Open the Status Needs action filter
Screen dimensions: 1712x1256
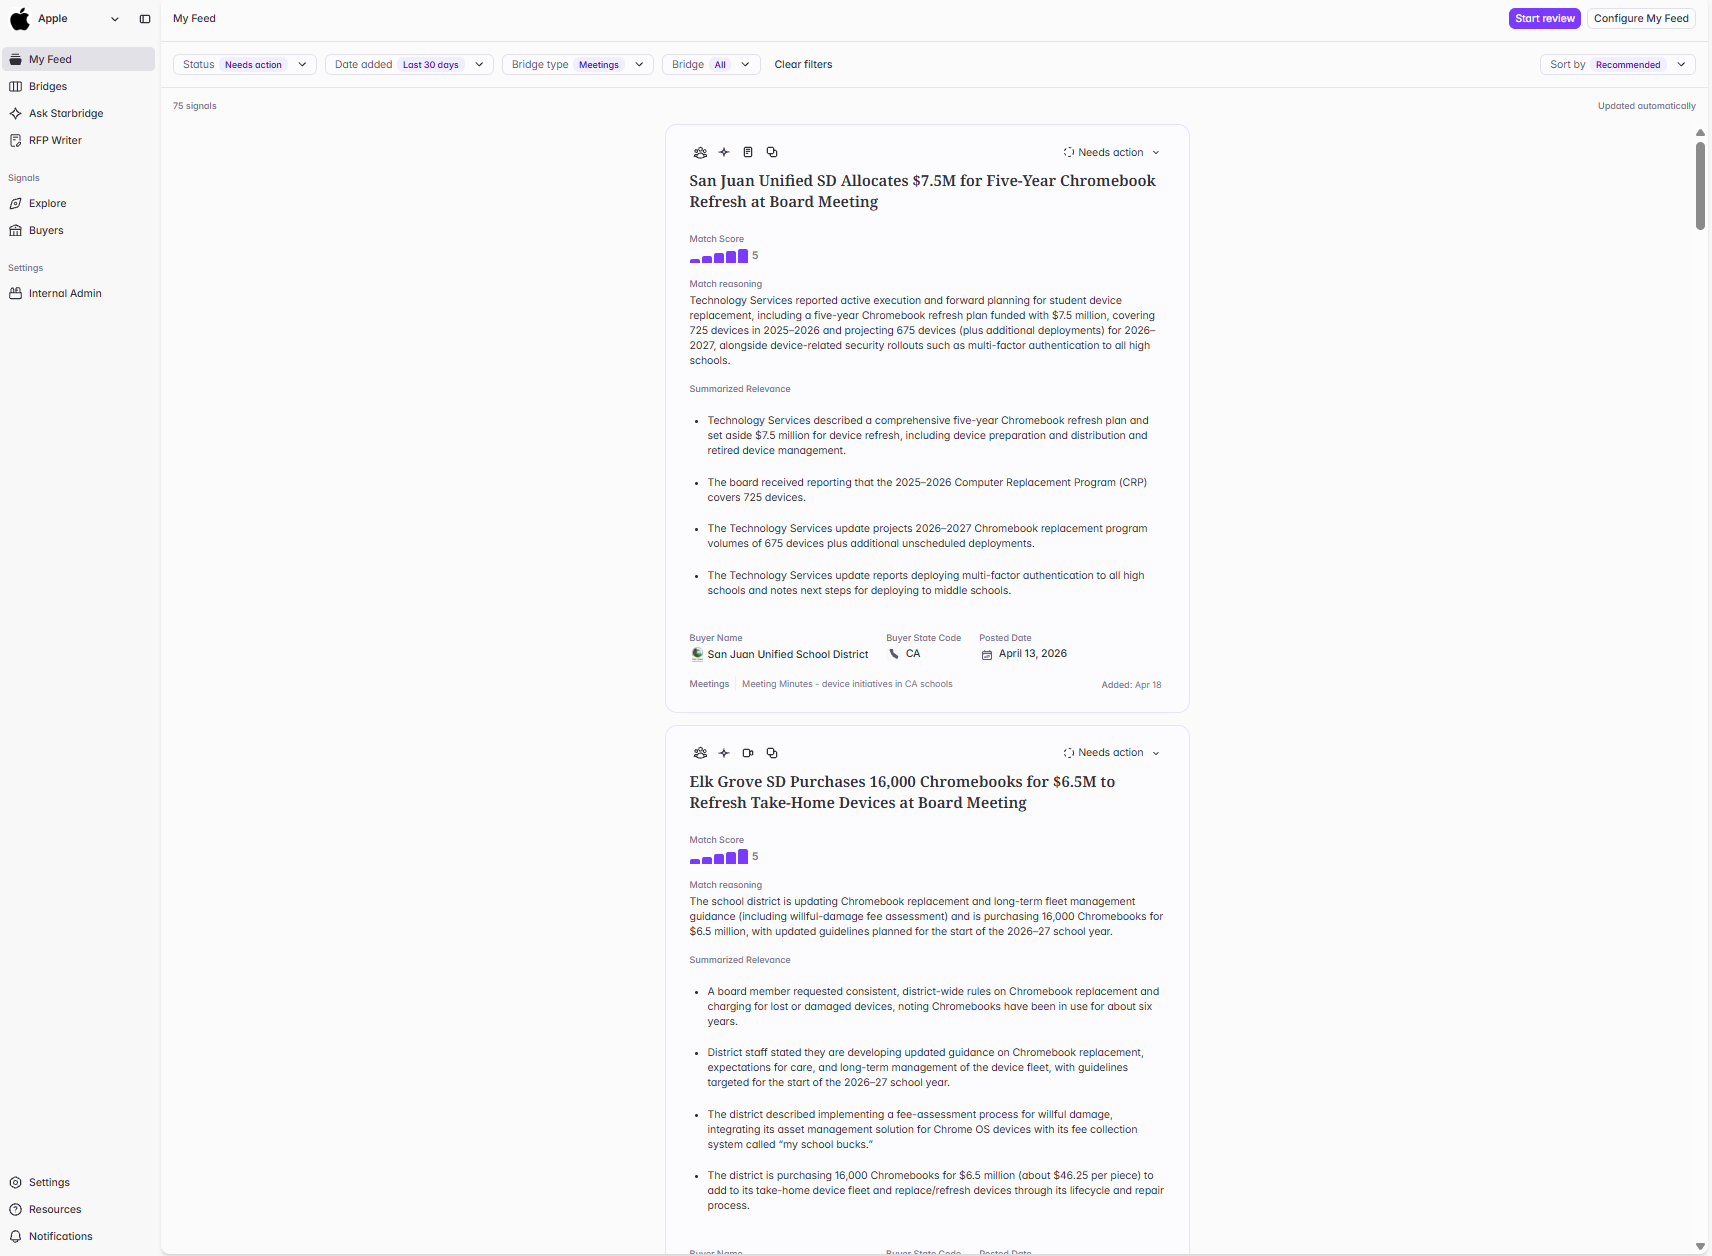[245, 65]
